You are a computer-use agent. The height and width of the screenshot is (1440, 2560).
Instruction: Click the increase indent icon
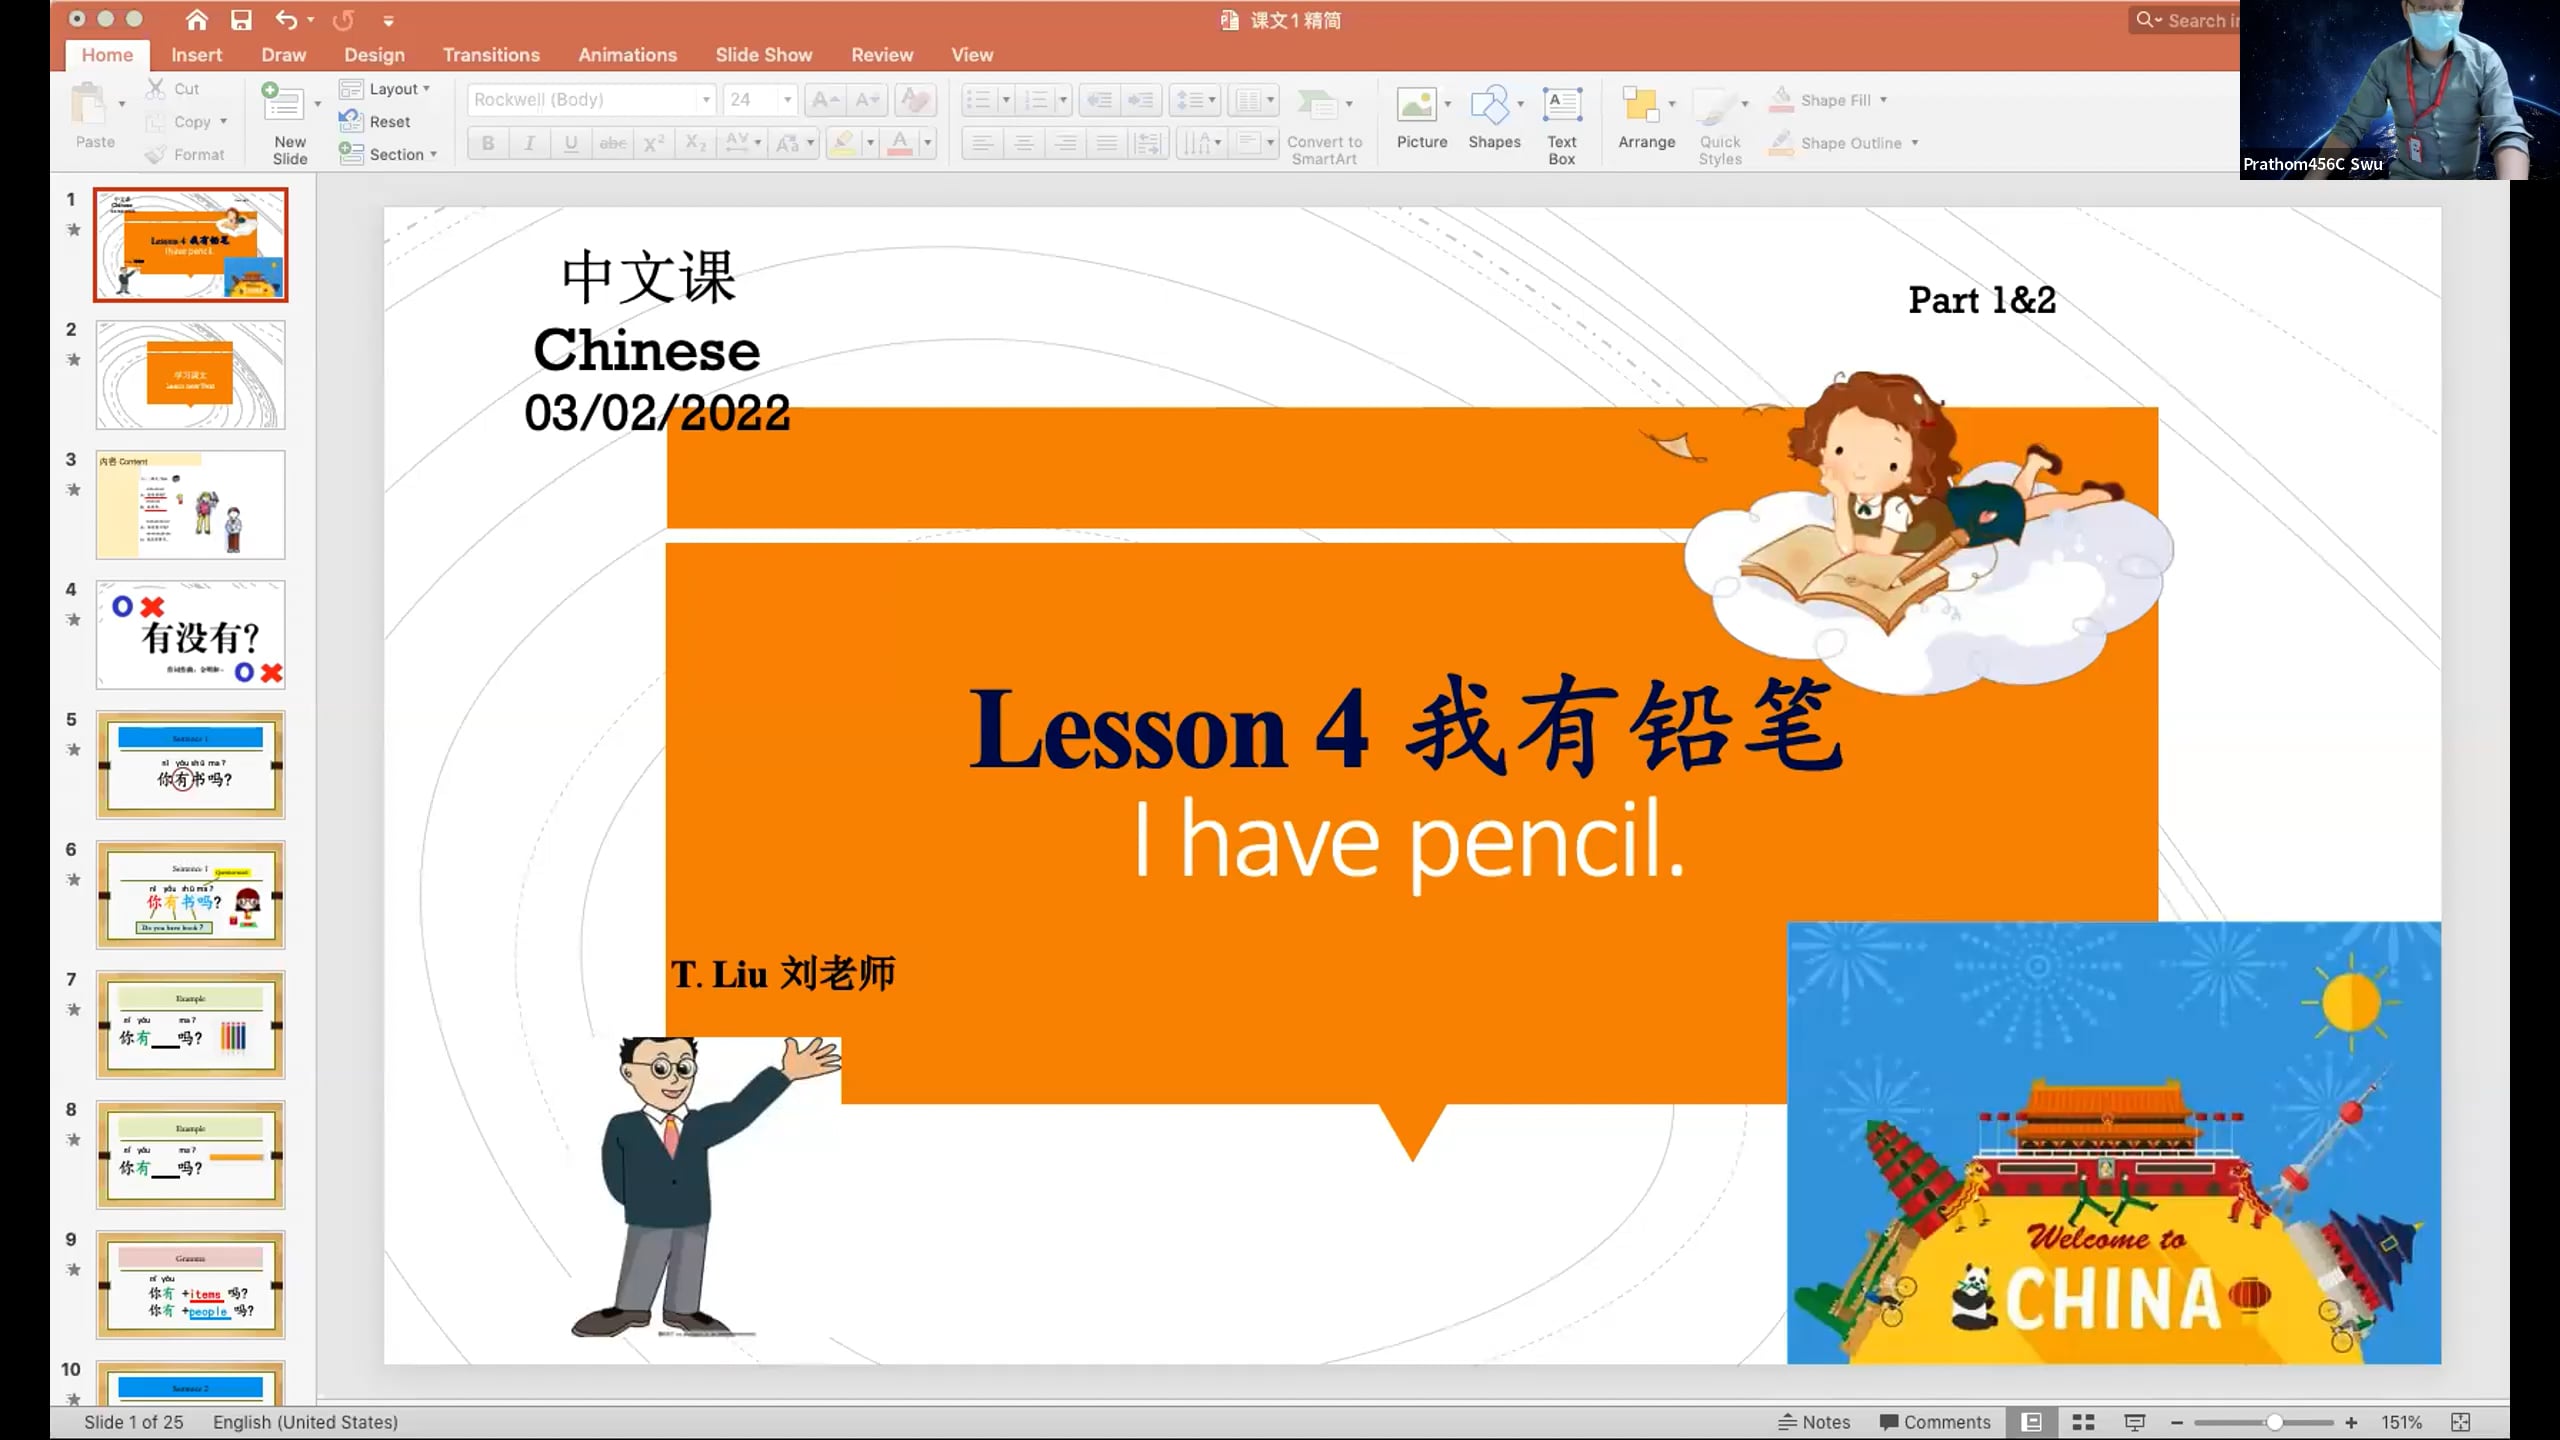coord(1140,99)
